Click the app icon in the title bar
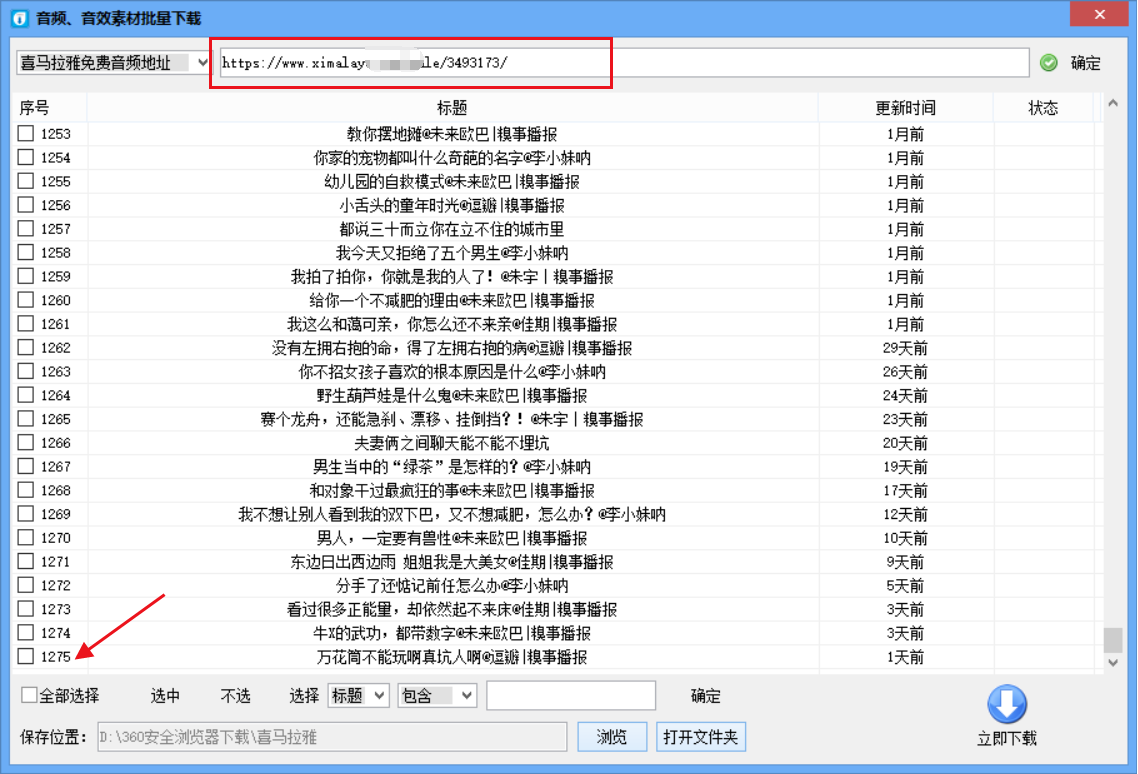This screenshot has width=1138, height=774. 20,18
